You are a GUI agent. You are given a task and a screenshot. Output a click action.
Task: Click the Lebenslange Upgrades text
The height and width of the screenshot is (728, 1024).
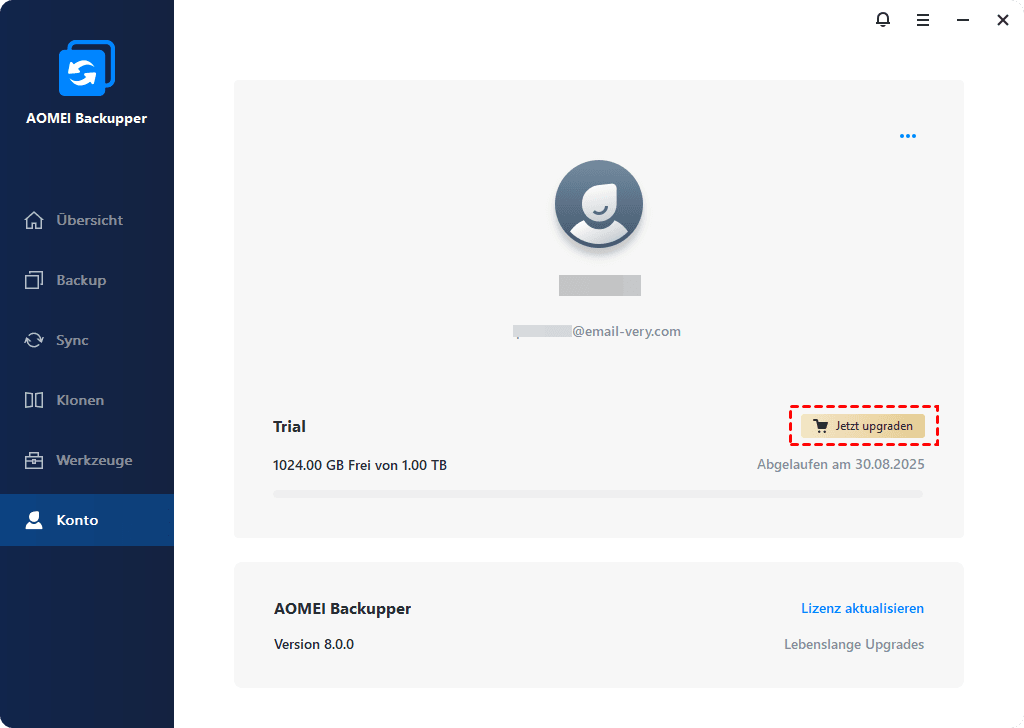854,644
